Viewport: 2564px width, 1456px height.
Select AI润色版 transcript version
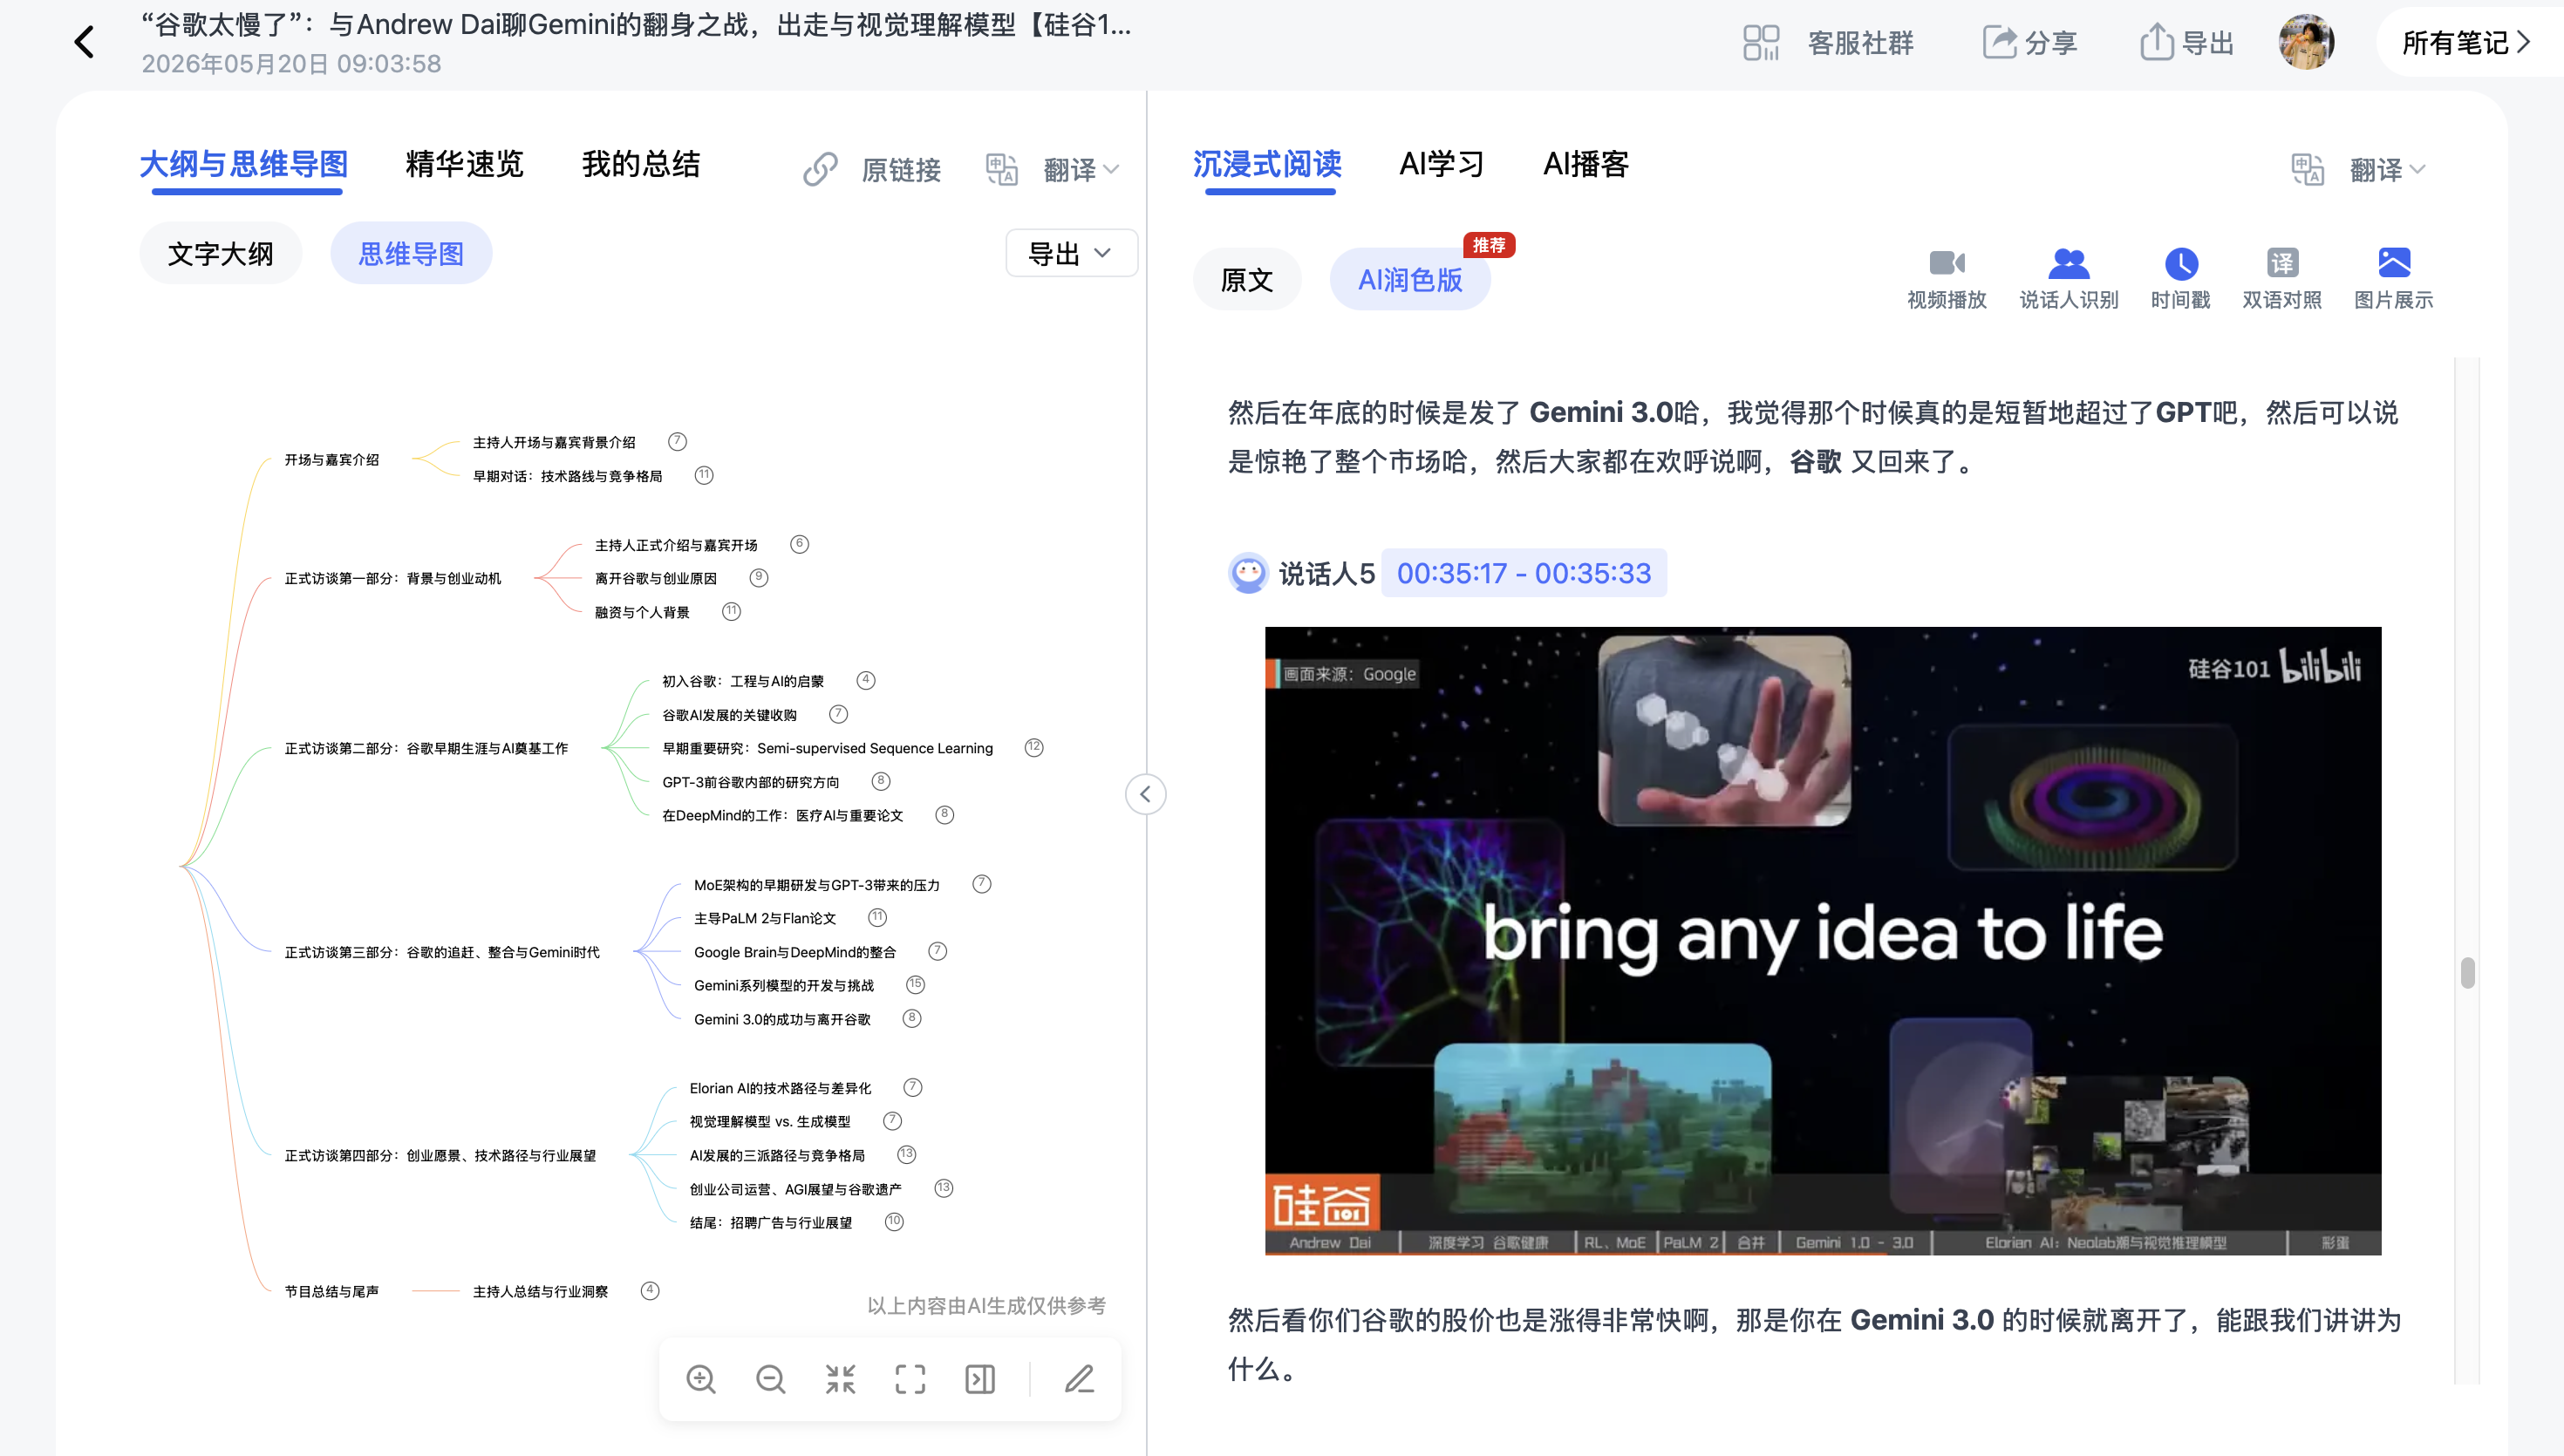click(1410, 279)
